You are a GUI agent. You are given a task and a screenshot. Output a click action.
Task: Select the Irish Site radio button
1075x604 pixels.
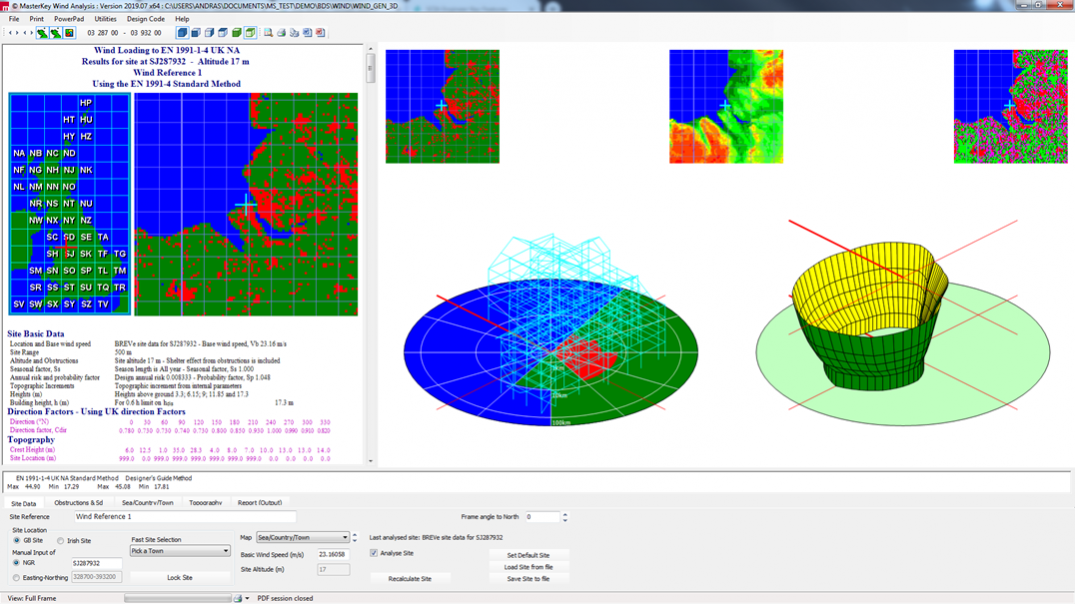pos(60,540)
